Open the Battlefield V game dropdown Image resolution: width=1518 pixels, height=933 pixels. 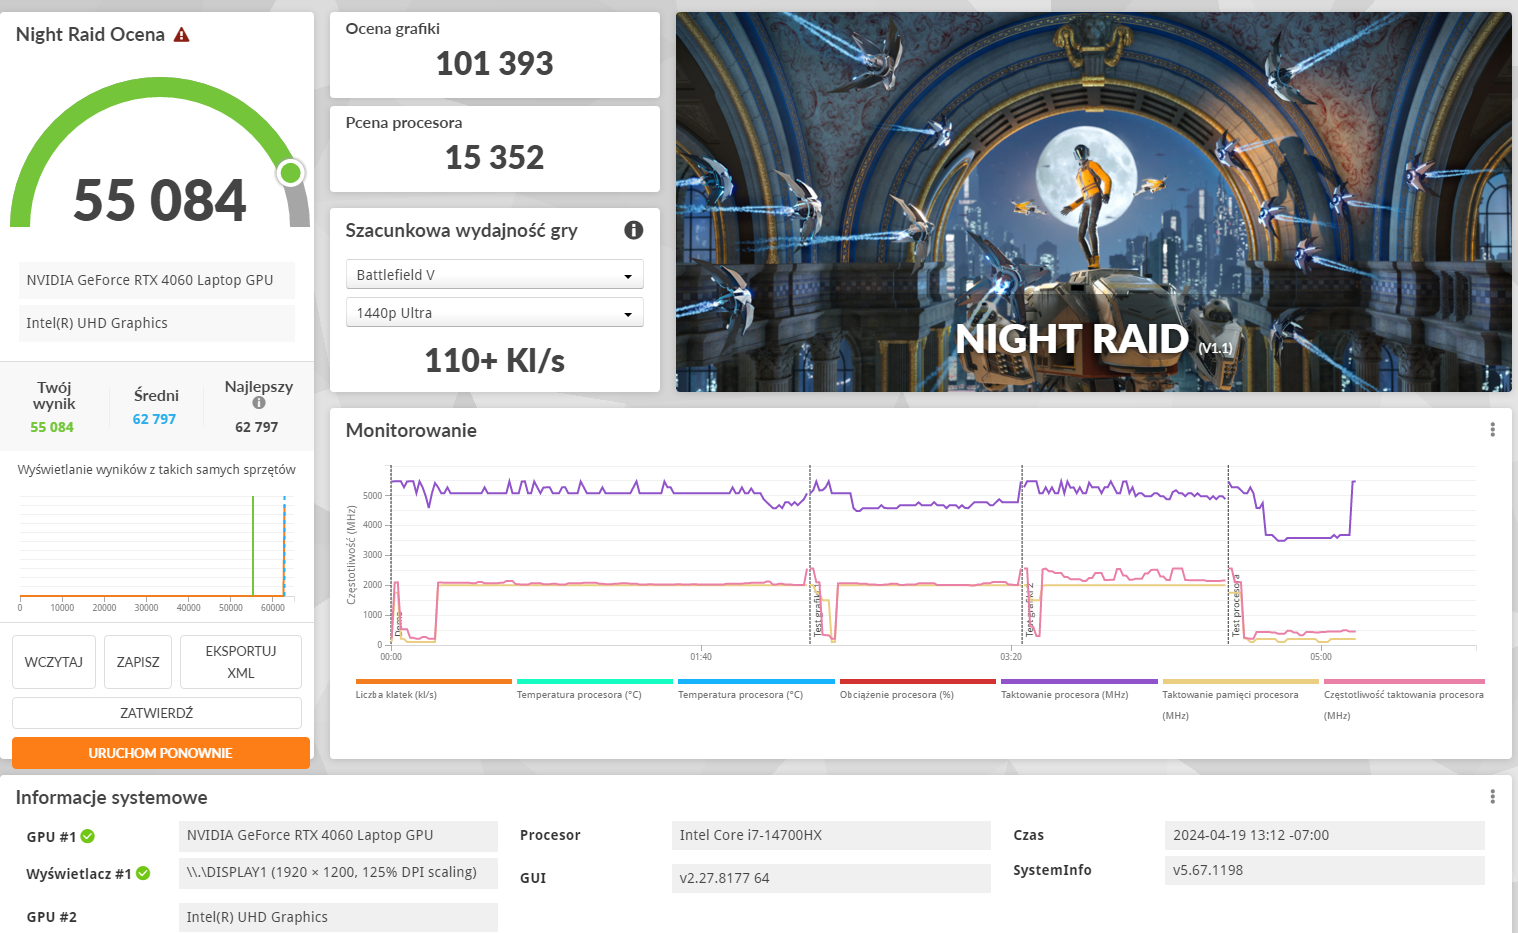494,275
